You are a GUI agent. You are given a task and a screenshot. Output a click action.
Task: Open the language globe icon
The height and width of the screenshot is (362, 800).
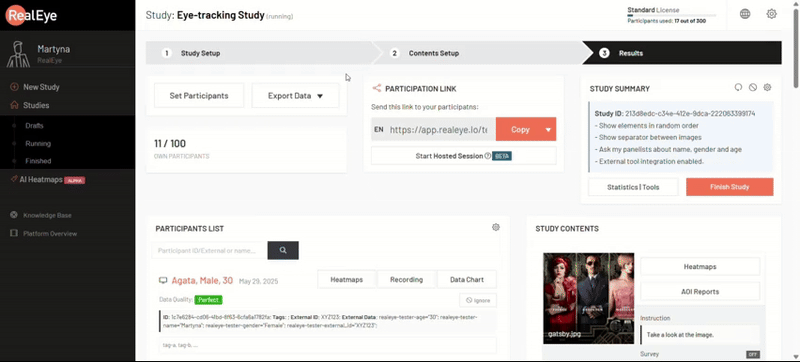click(x=745, y=14)
